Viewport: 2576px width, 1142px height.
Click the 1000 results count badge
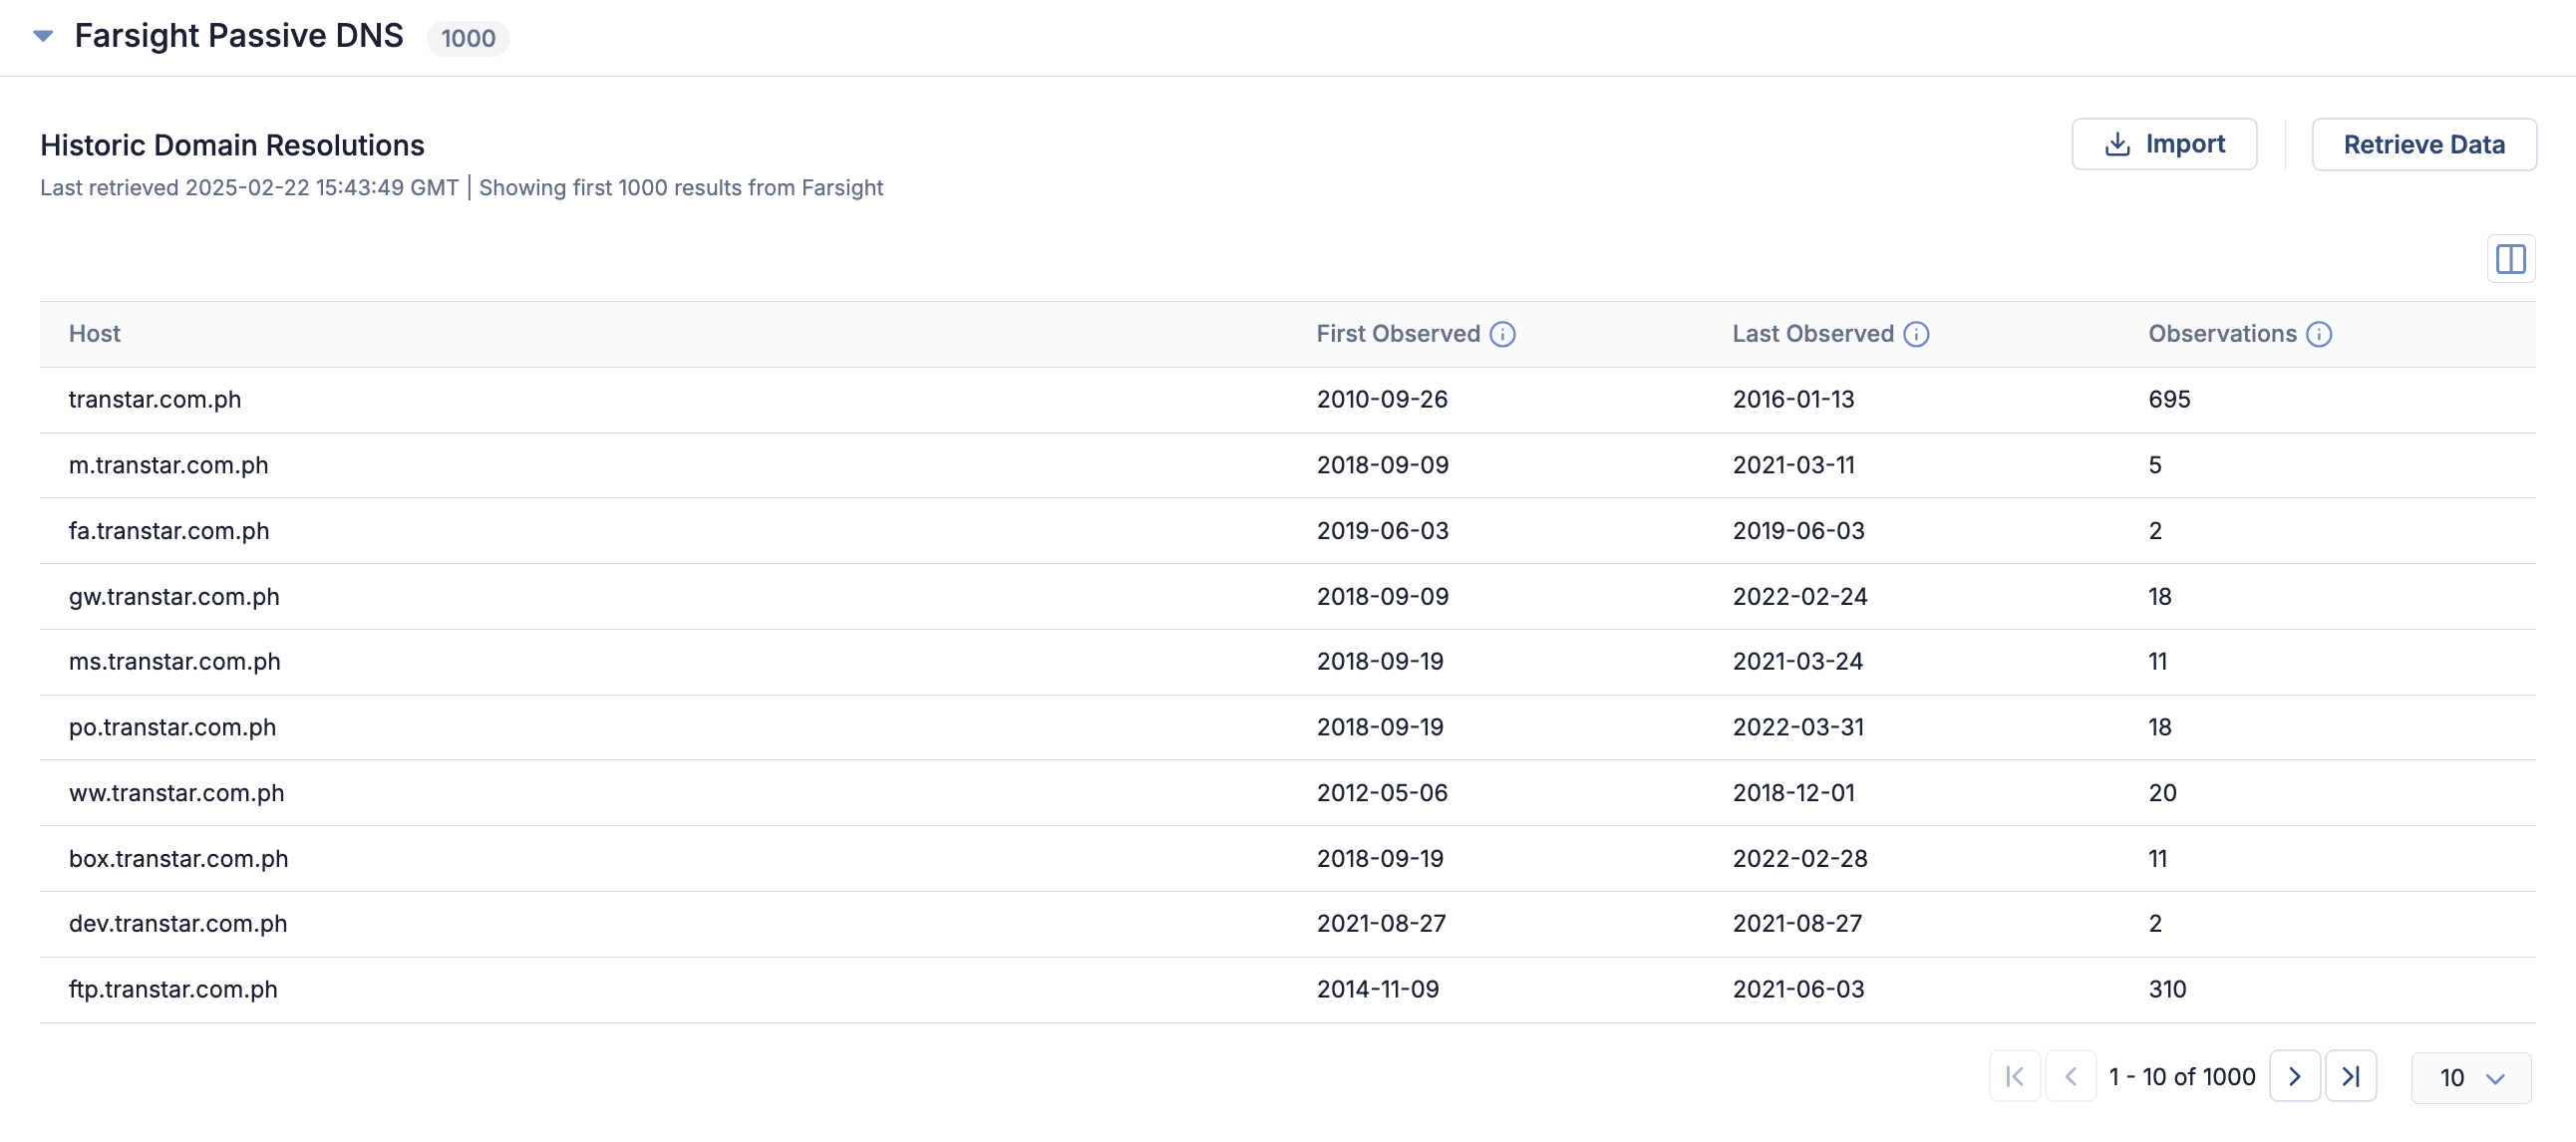tap(468, 38)
